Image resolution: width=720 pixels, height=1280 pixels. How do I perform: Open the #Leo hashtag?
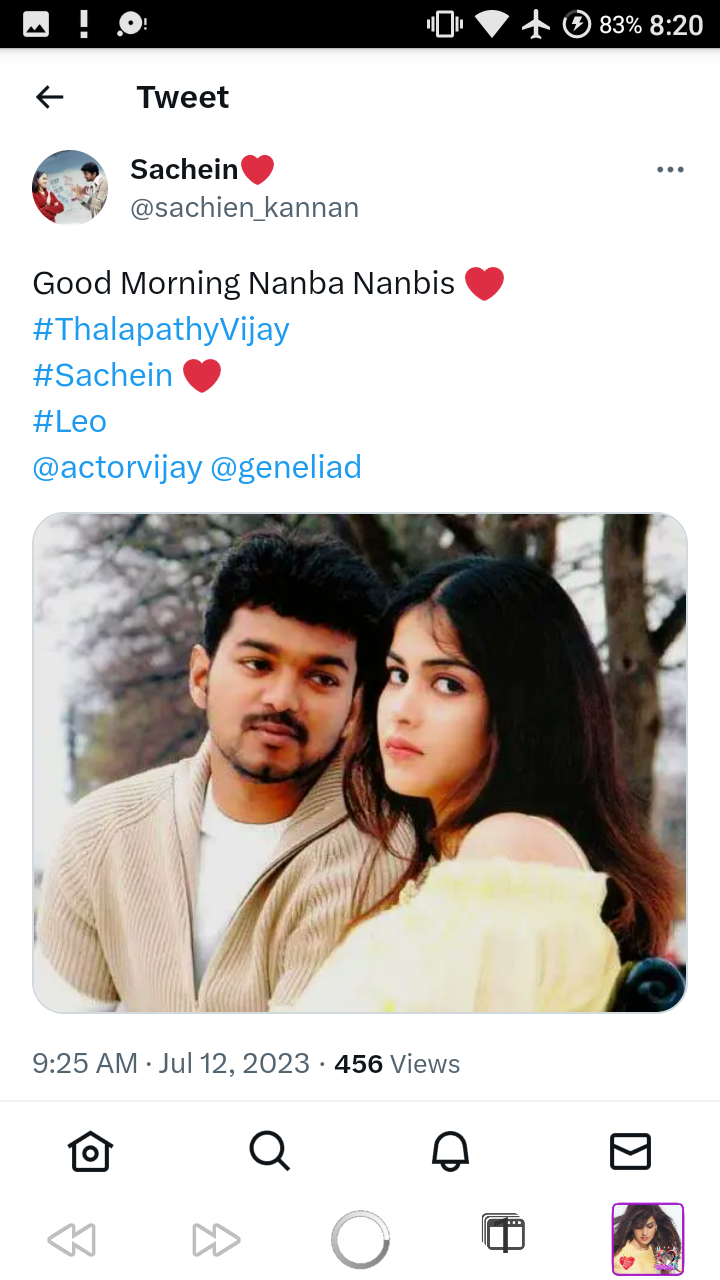coord(70,421)
